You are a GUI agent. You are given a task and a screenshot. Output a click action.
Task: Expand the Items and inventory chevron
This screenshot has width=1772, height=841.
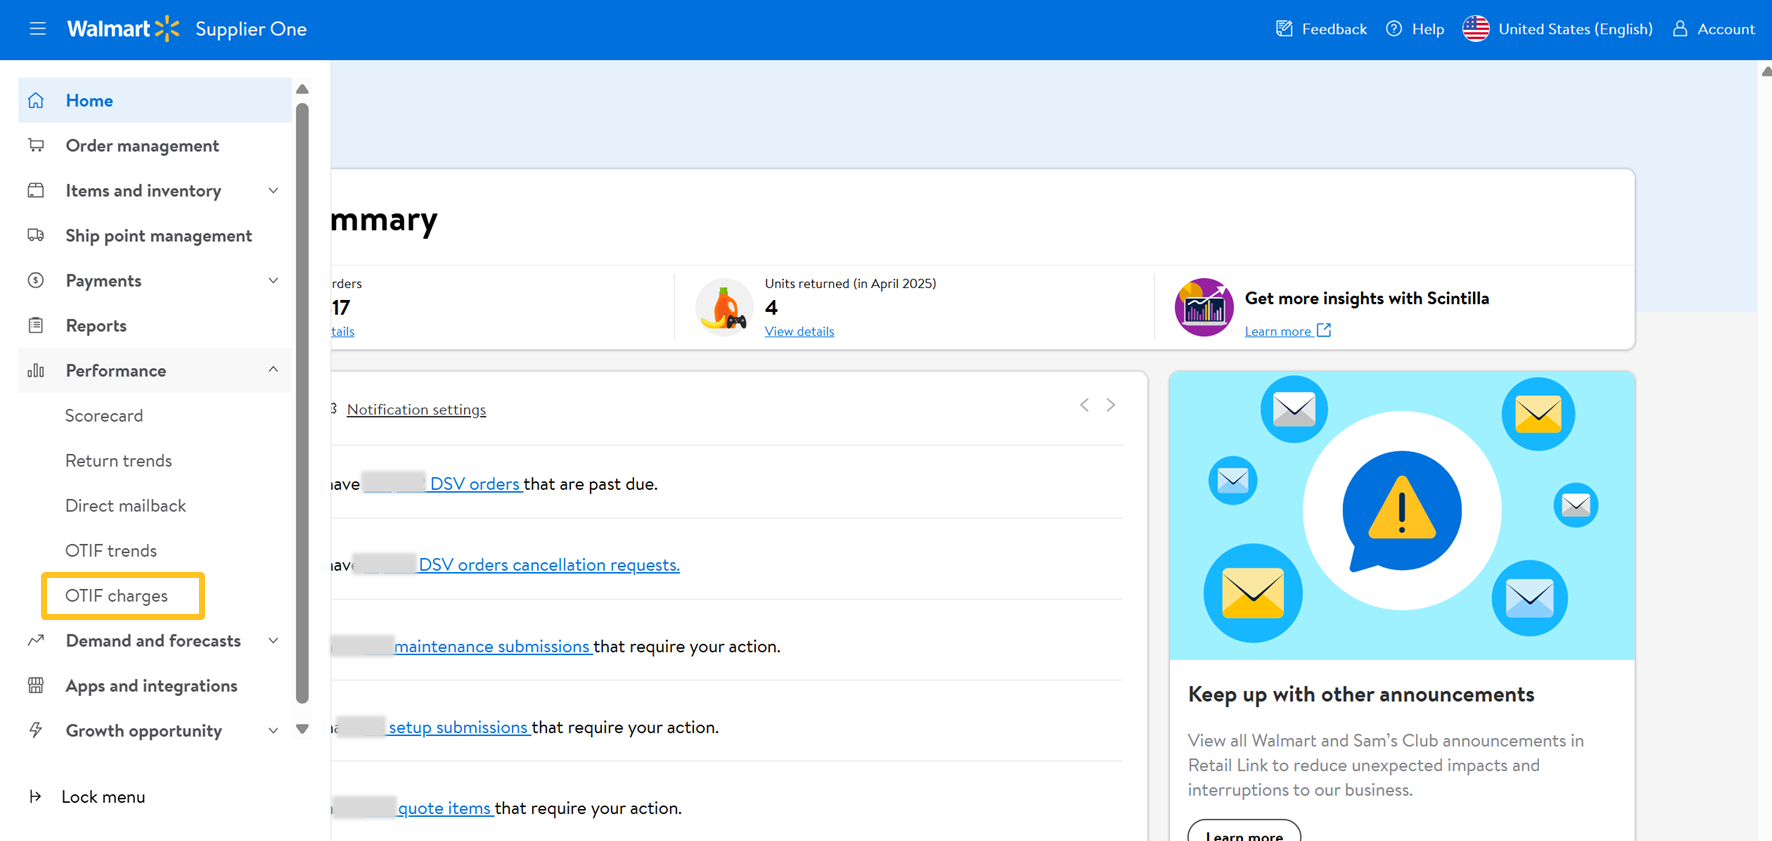pyautogui.click(x=273, y=190)
